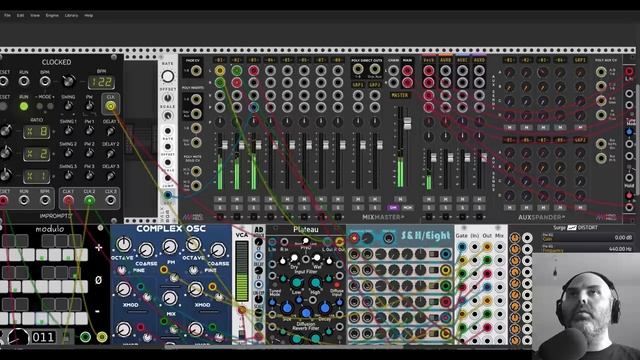Viewport: 640px width, 360px height.
Task: Click the VCA level meter
Action: click(242, 271)
